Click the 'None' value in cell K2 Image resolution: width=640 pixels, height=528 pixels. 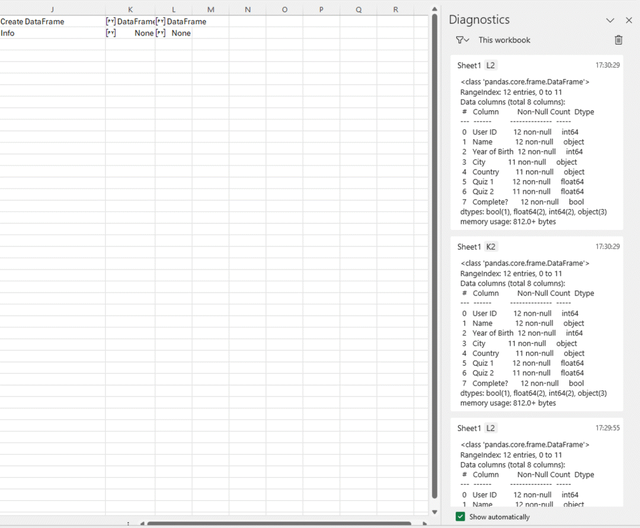tap(144, 33)
